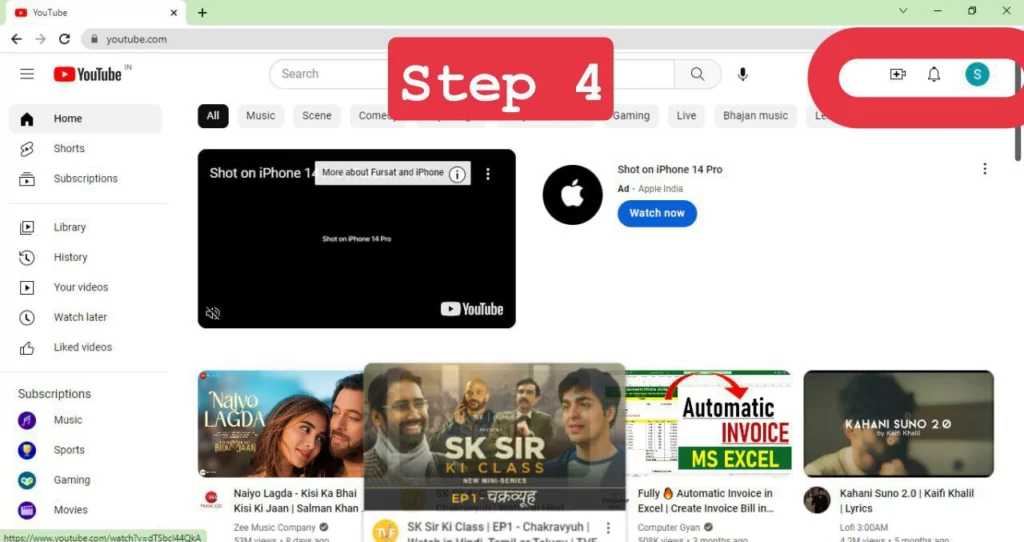Open Computer Gyan channel link
This screenshot has width=1024, height=542.
[669, 528]
